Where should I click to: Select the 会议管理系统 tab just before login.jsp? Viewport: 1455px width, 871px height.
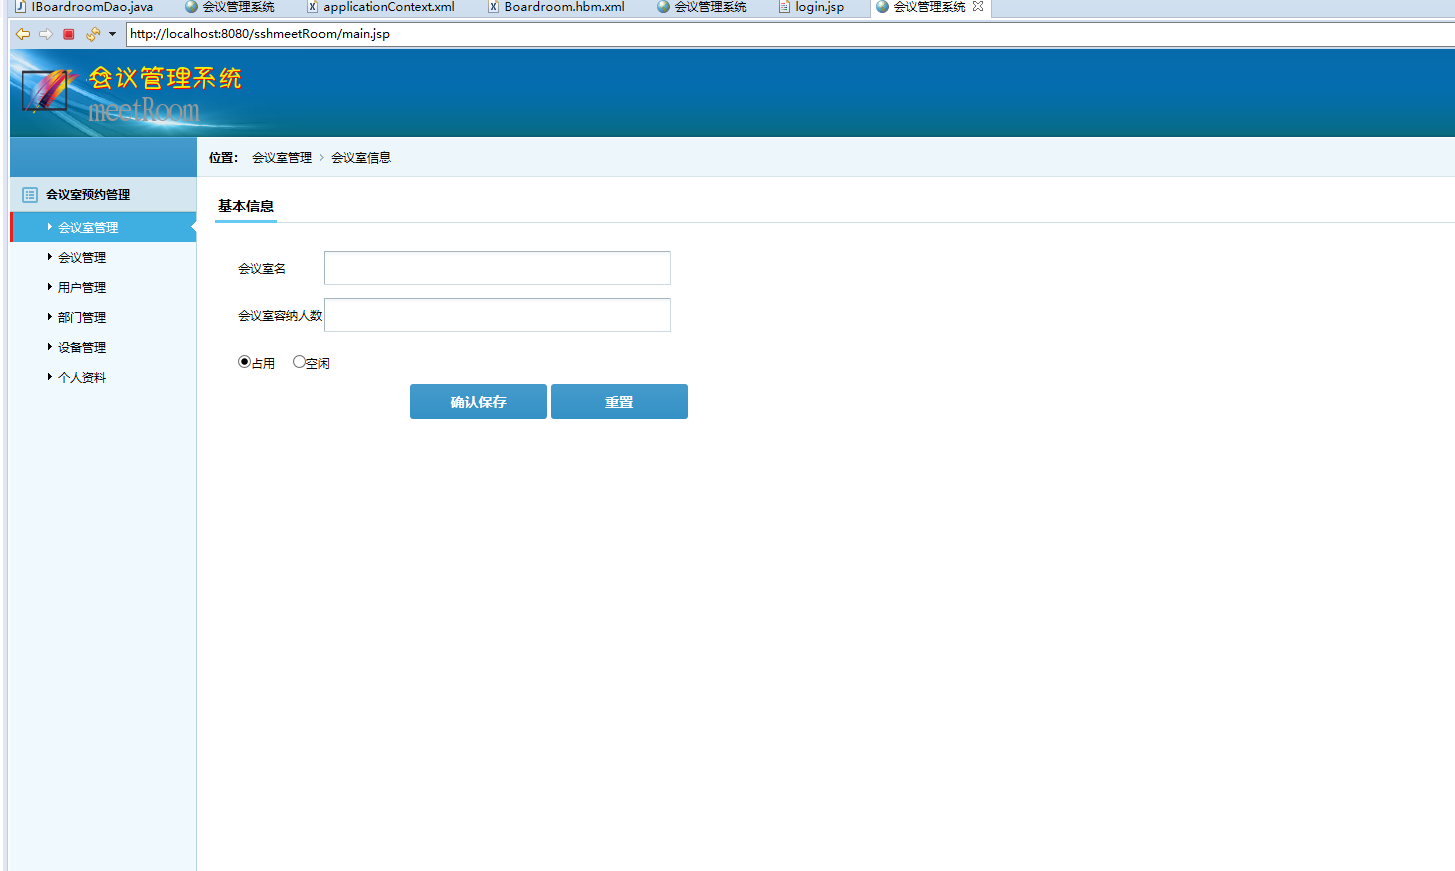point(702,7)
